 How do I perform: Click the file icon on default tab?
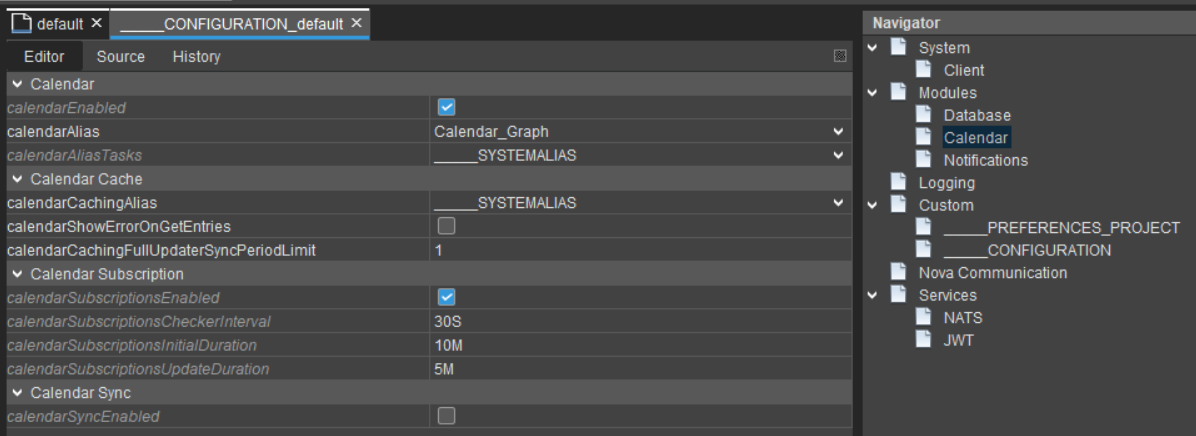tap(21, 24)
